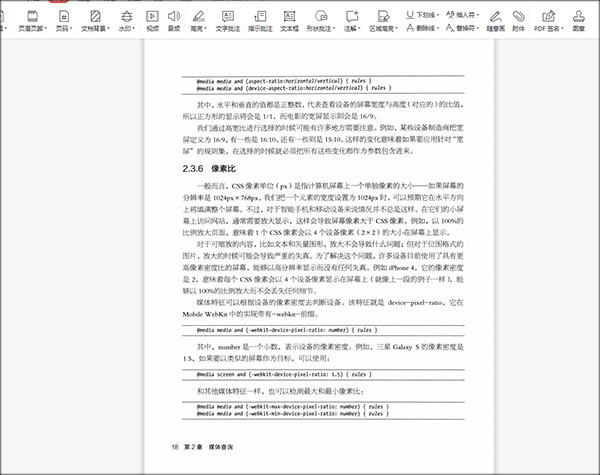Select the 高亮 highlighter pen icon
600x475 pixels.
click(x=198, y=16)
